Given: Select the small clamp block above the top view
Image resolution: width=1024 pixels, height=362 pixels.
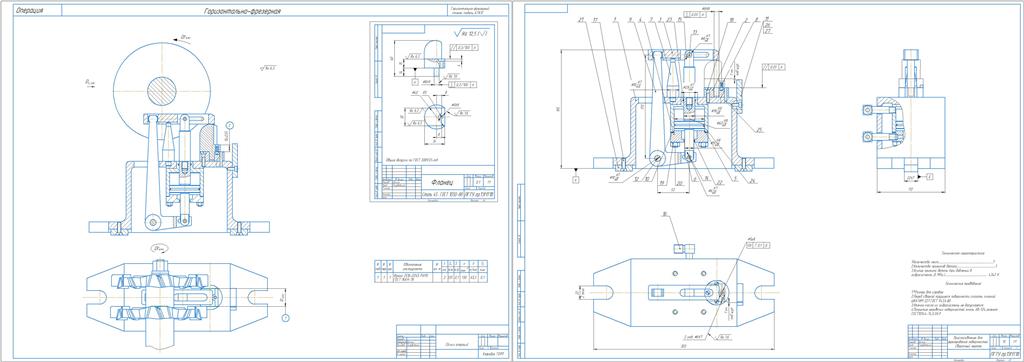Looking at the screenshot, I should pos(683,248).
